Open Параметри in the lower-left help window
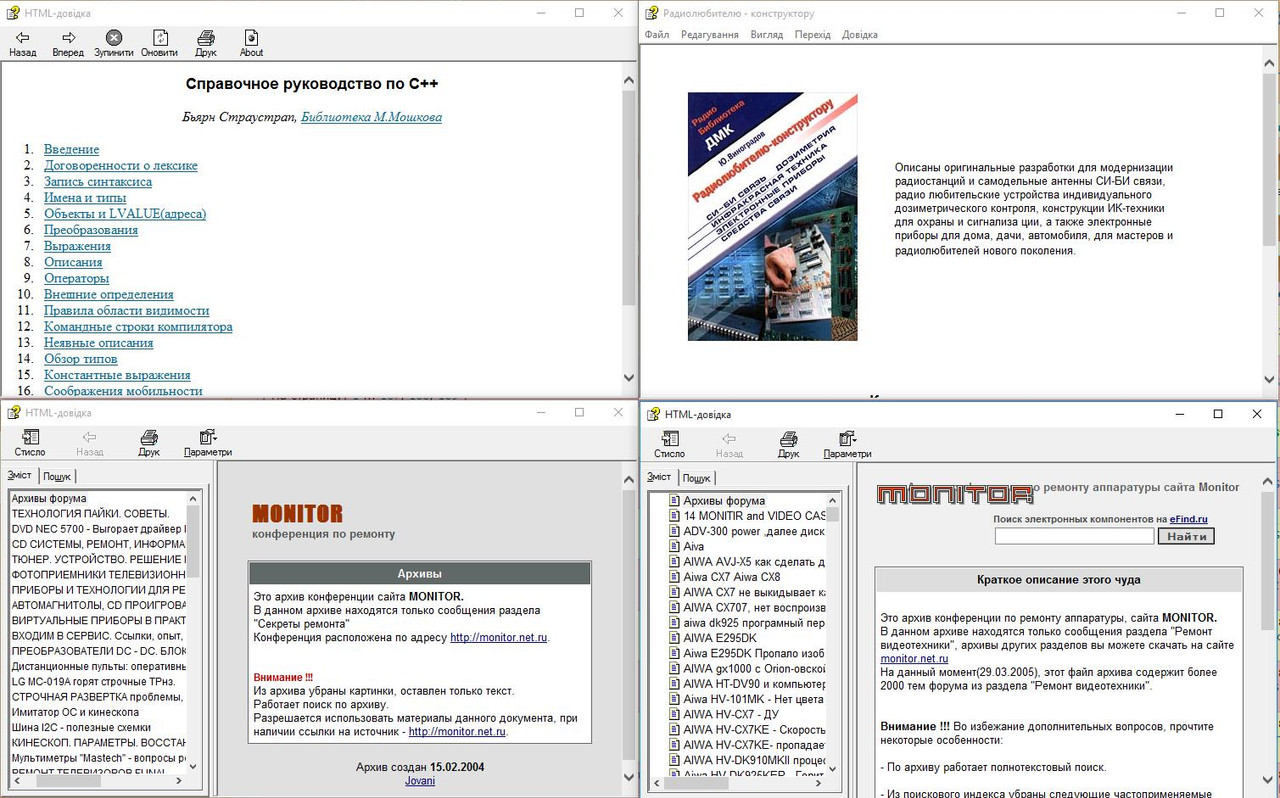The height and width of the screenshot is (798, 1280). 208,444
